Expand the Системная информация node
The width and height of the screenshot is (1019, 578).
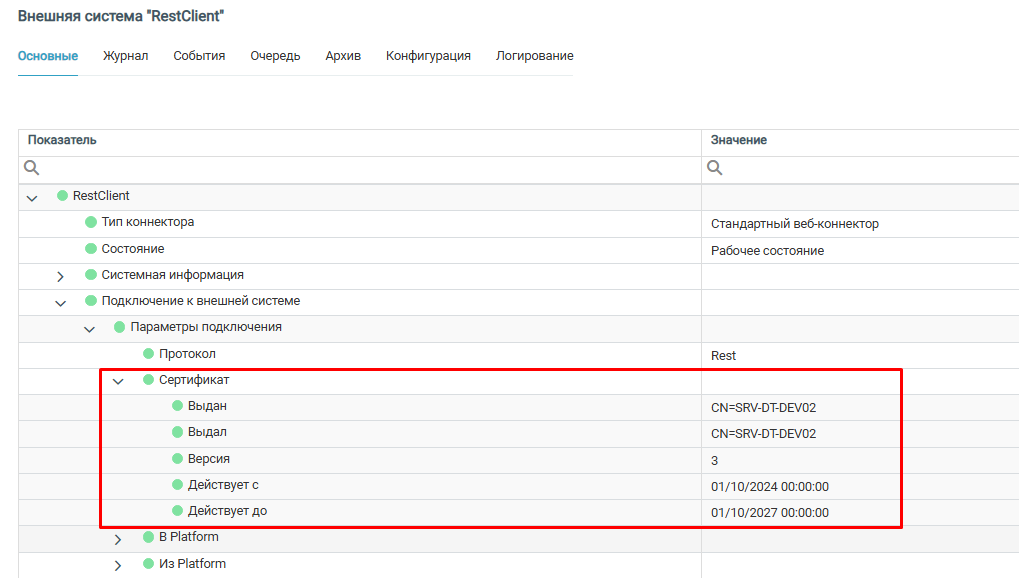(61, 276)
